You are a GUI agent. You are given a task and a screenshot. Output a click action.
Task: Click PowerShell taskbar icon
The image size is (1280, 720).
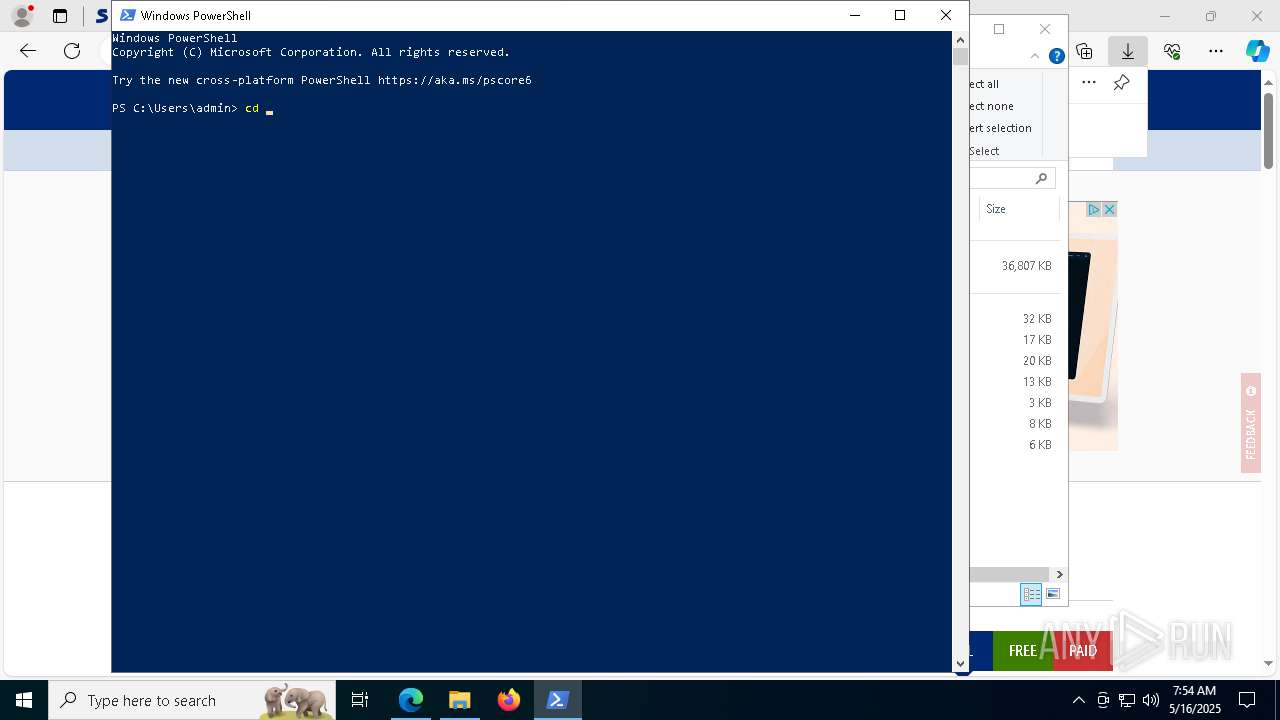click(x=558, y=700)
